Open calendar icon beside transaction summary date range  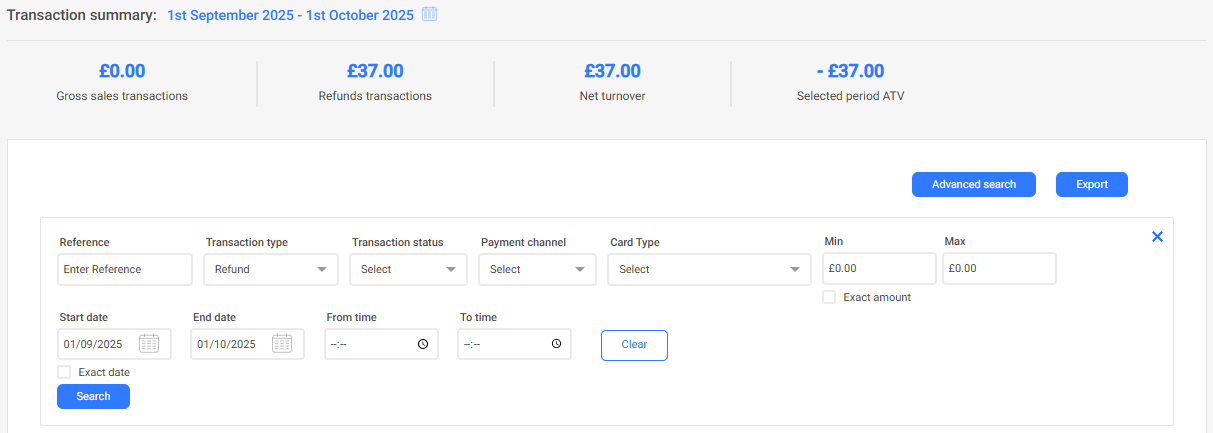[430, 14]
